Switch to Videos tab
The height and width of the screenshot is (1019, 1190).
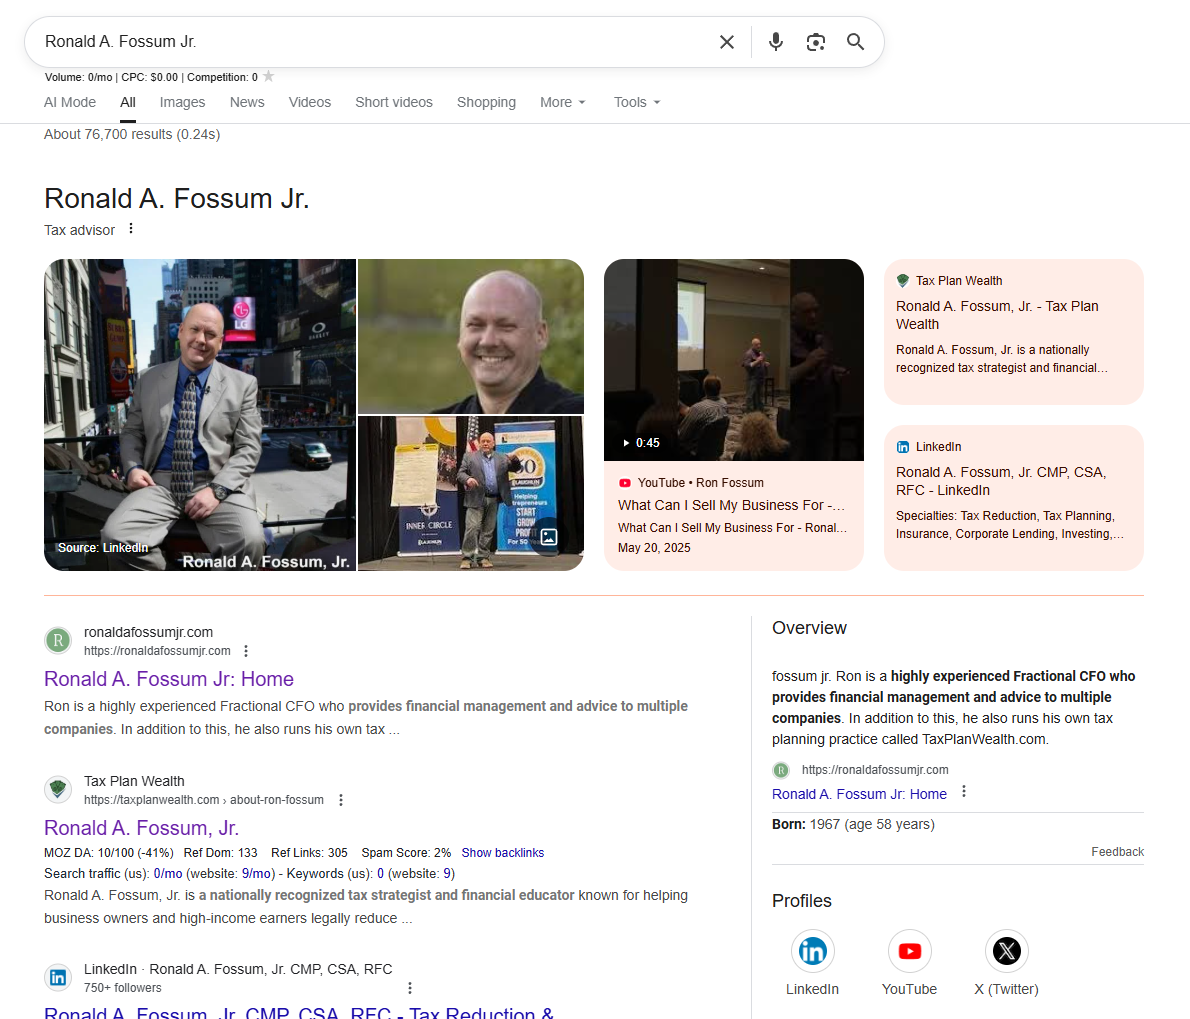(x=310, y=102)
